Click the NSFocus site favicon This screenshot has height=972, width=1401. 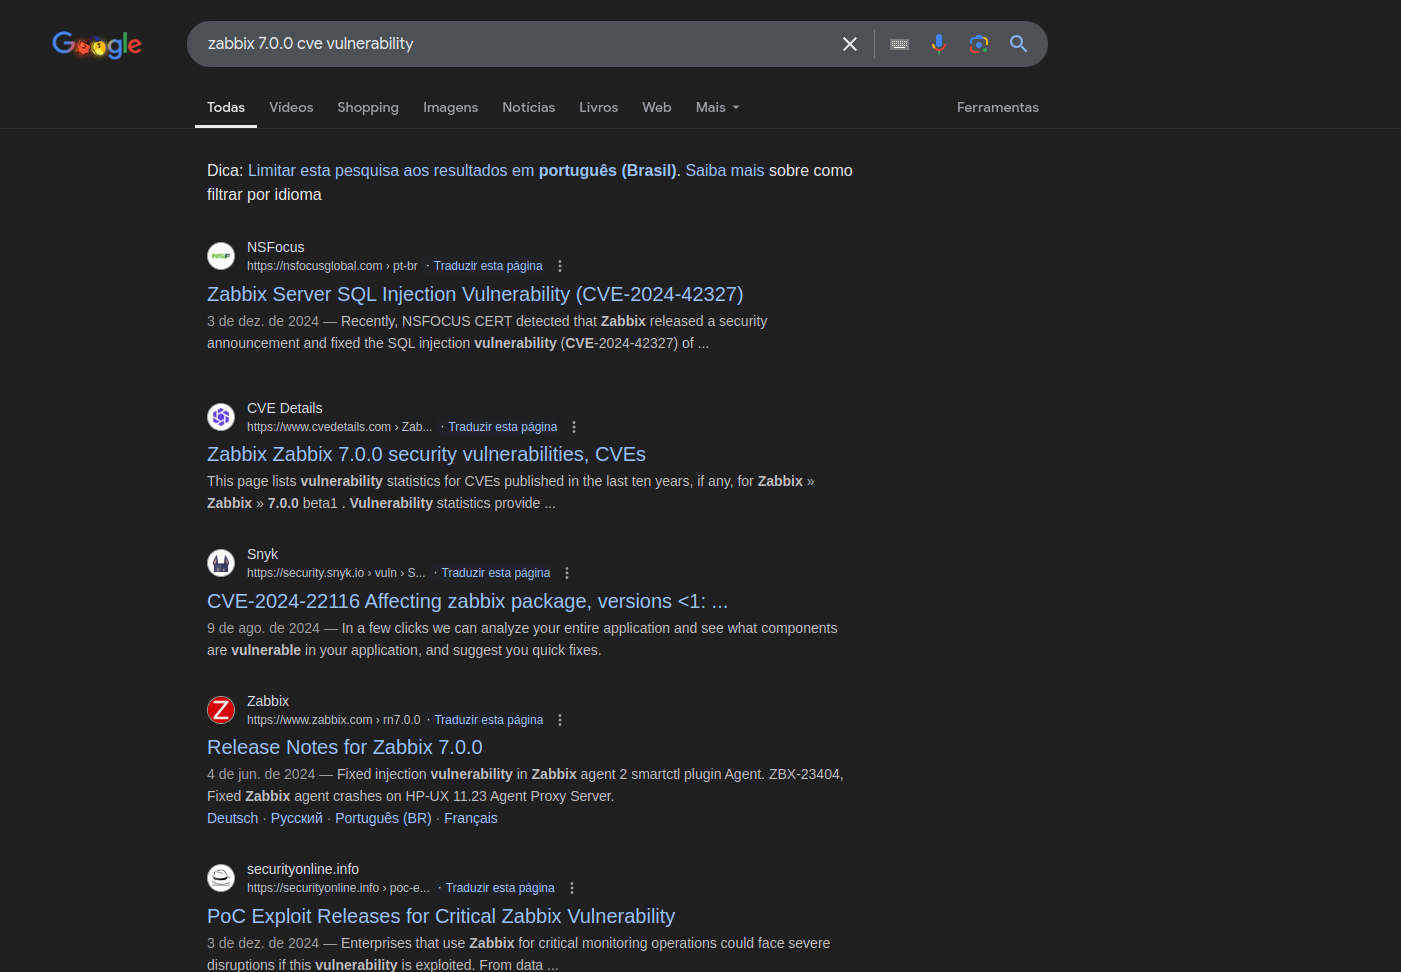(x=221, y=256)
